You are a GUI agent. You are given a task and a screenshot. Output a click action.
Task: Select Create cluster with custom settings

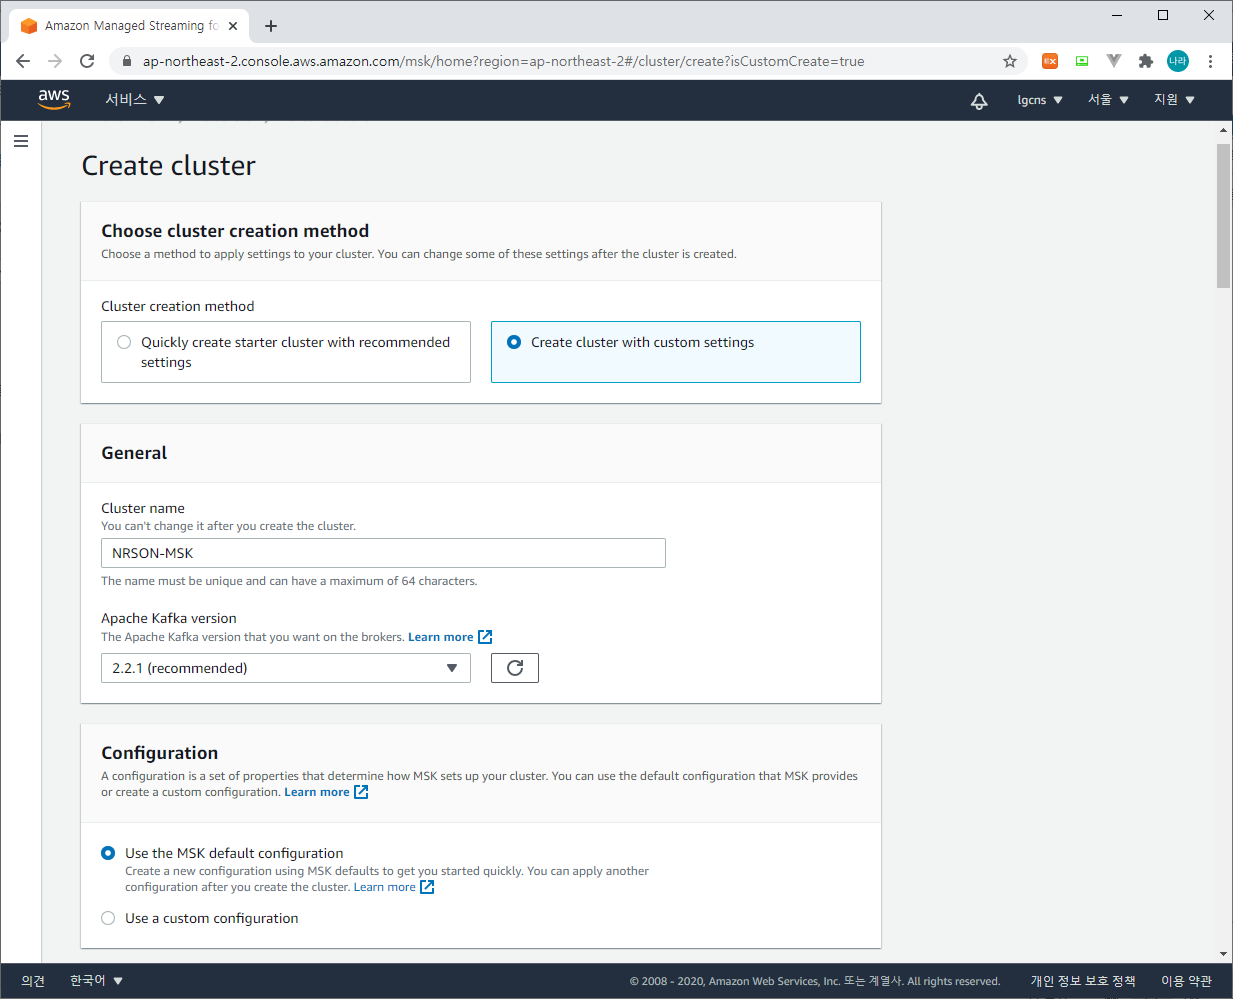click(676, 352)
